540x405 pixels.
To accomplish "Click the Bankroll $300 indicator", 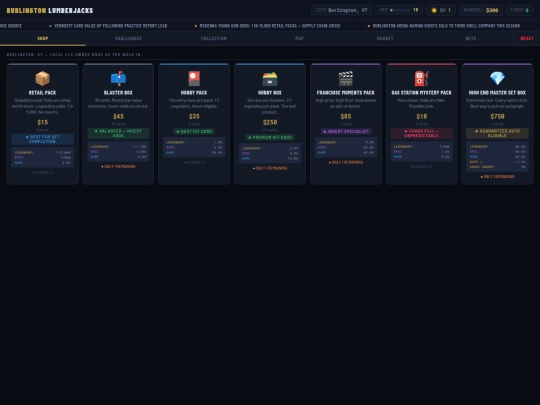I will (x=481, y=10).
